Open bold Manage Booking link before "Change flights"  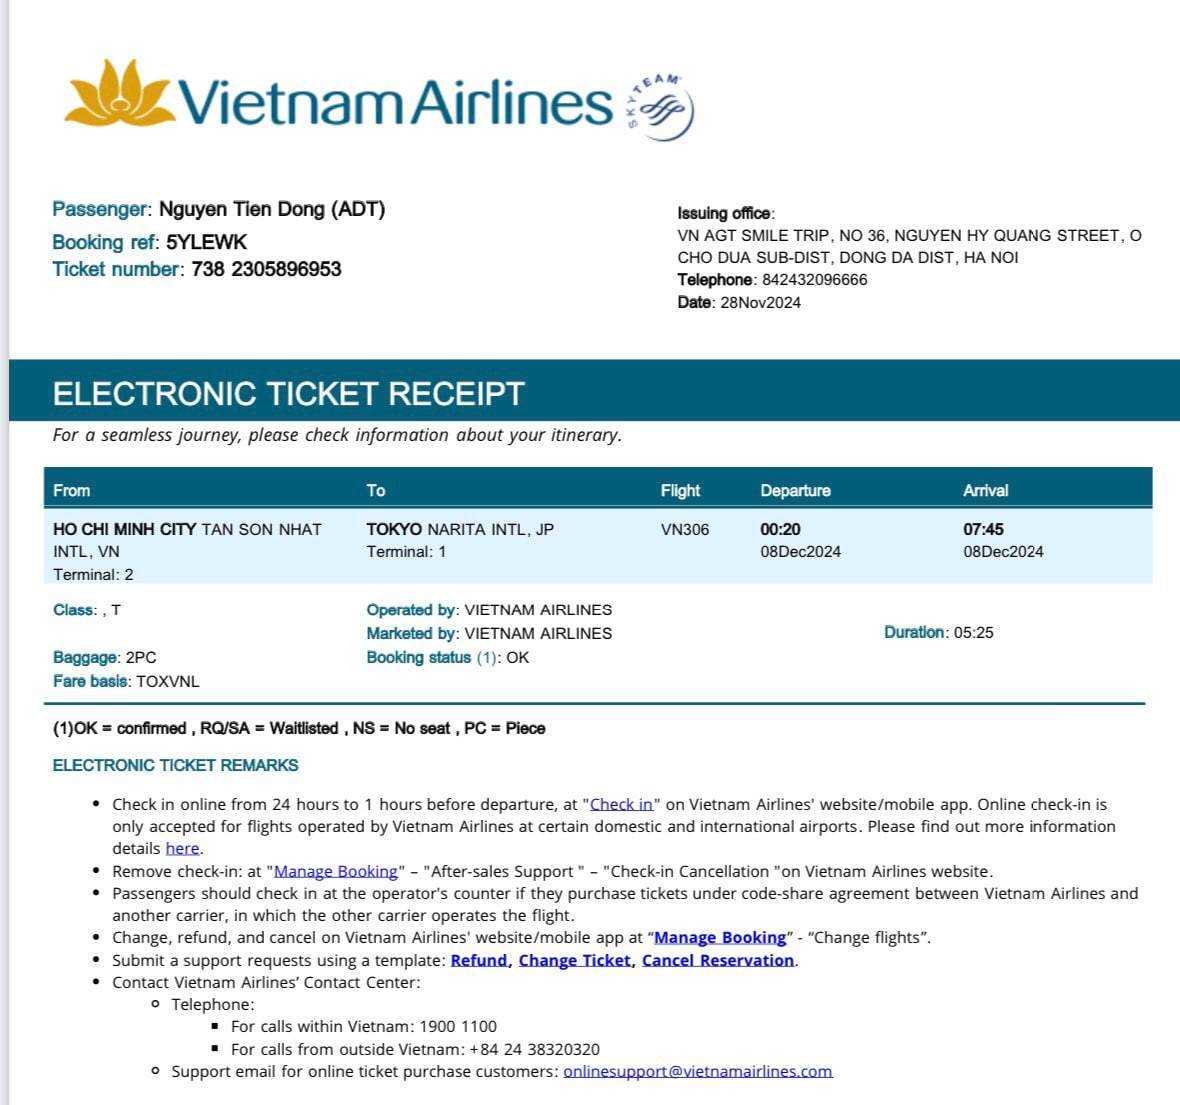click(720, 937)
